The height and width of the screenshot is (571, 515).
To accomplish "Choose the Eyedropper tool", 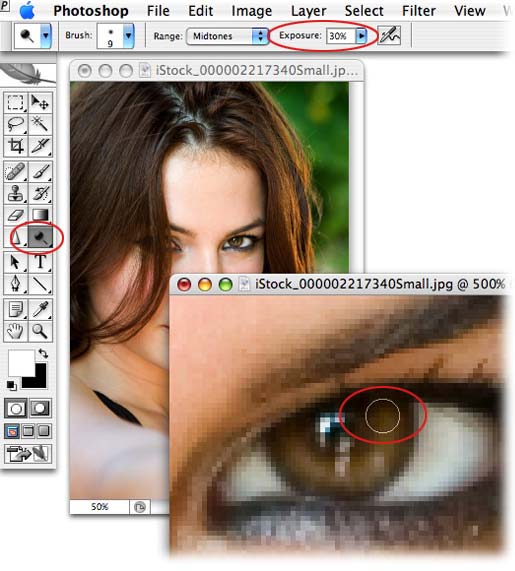I will (x=40, y=309).
